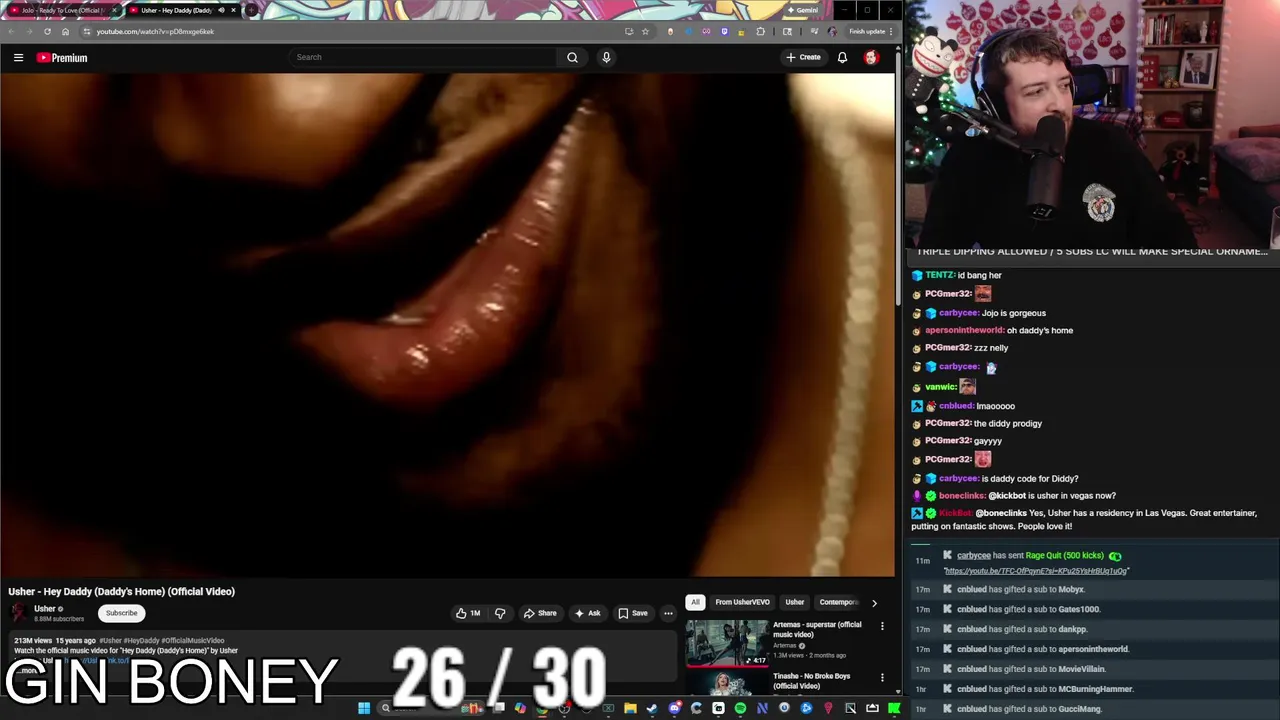Share the Usher video
This screenshot has width=1280, height=720.
coord(540,613)
